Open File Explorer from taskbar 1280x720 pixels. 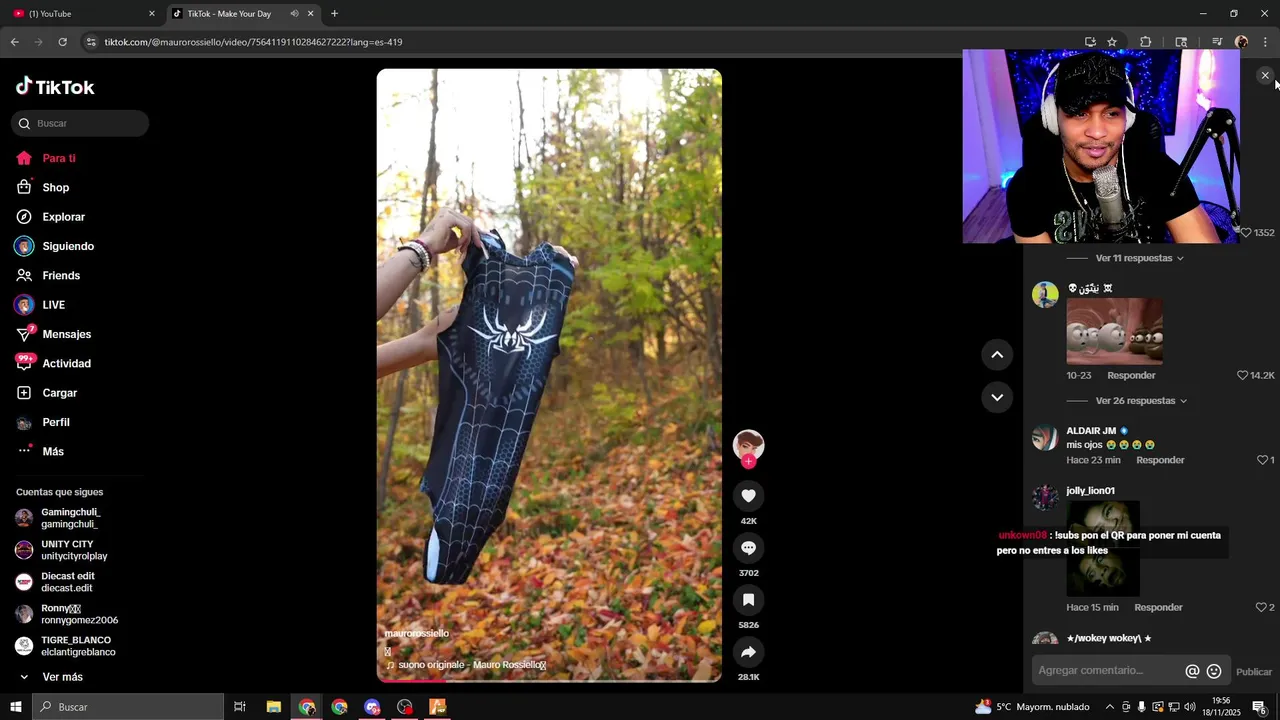pyautogui.click(x=273, y=707)
